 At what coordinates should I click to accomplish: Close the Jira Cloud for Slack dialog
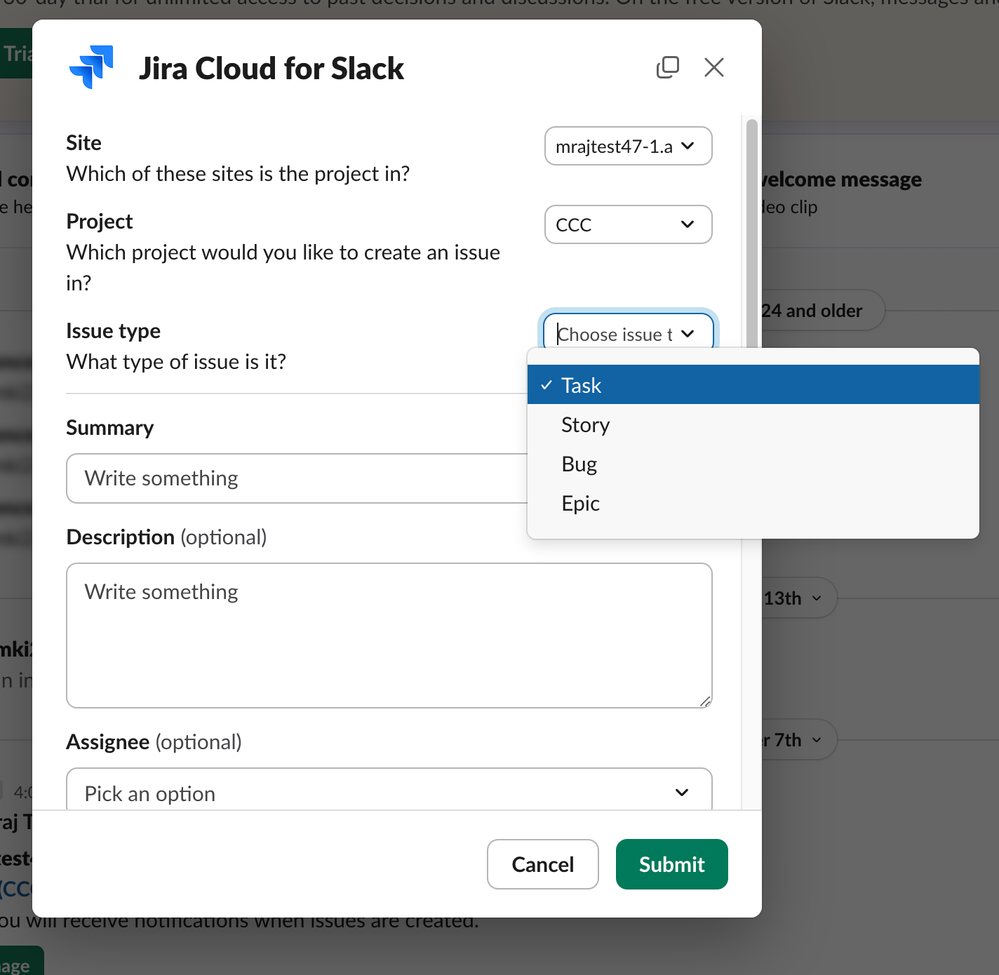pyautogui.click(x=714, y=67)
